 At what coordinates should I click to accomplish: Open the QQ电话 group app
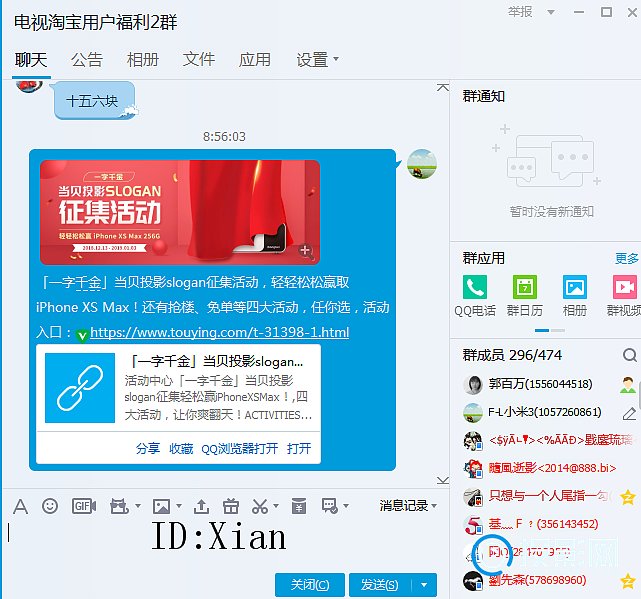(475, 287)
